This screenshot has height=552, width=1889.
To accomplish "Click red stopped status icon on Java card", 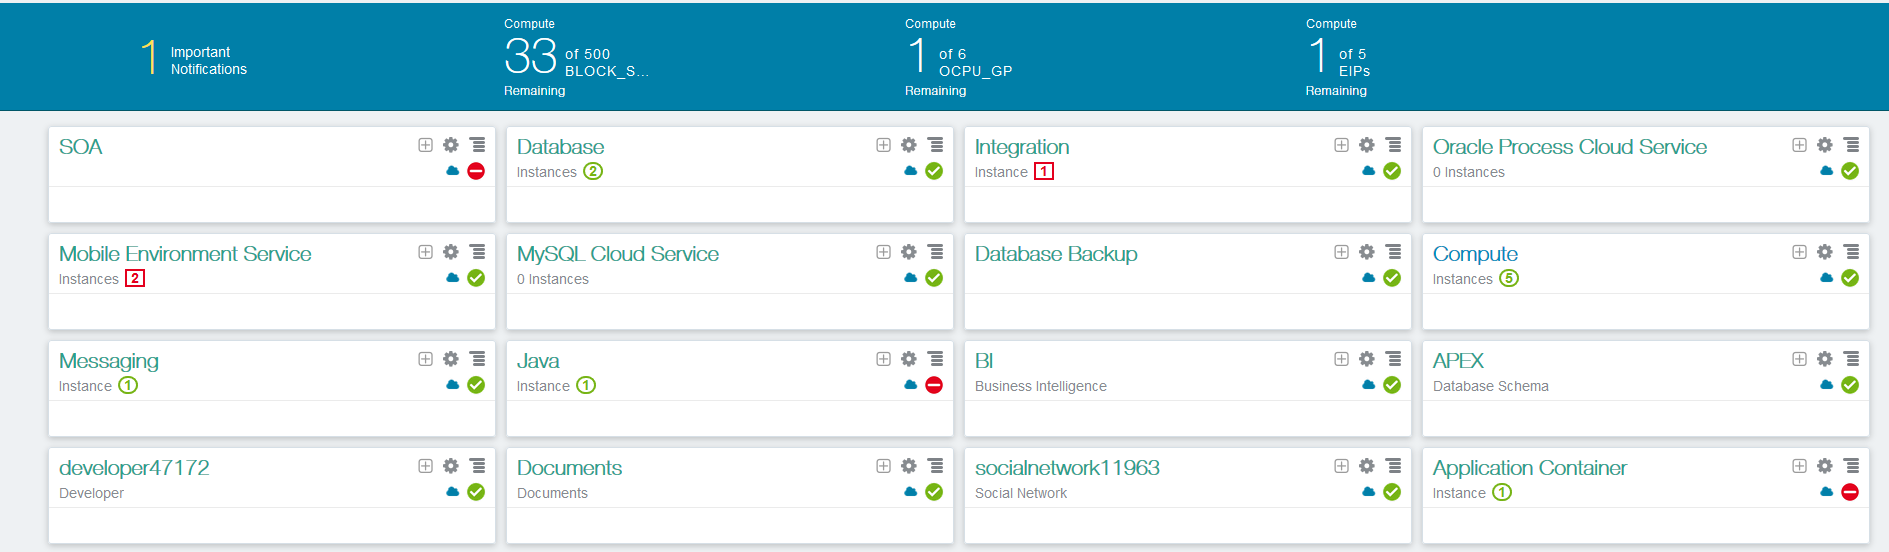I will coord(934,385).
